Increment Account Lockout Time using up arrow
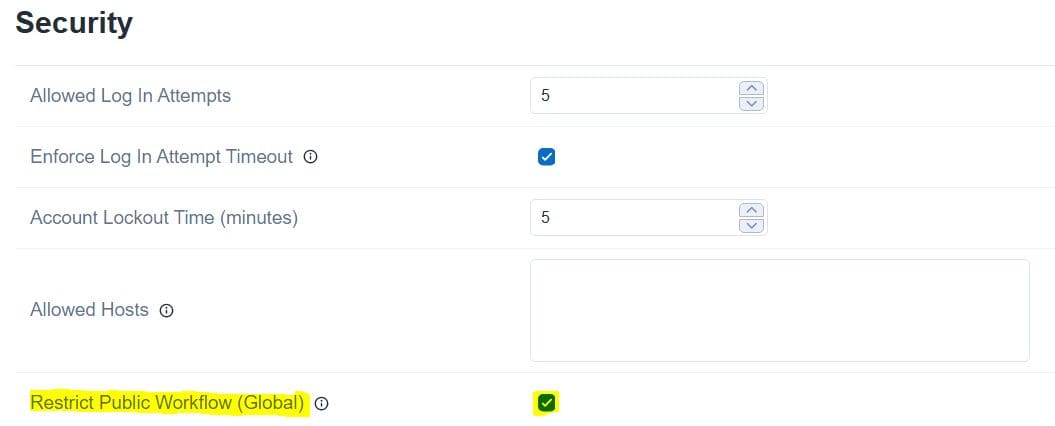This screenshot has width=1055, height=426. tap(750, 211)
